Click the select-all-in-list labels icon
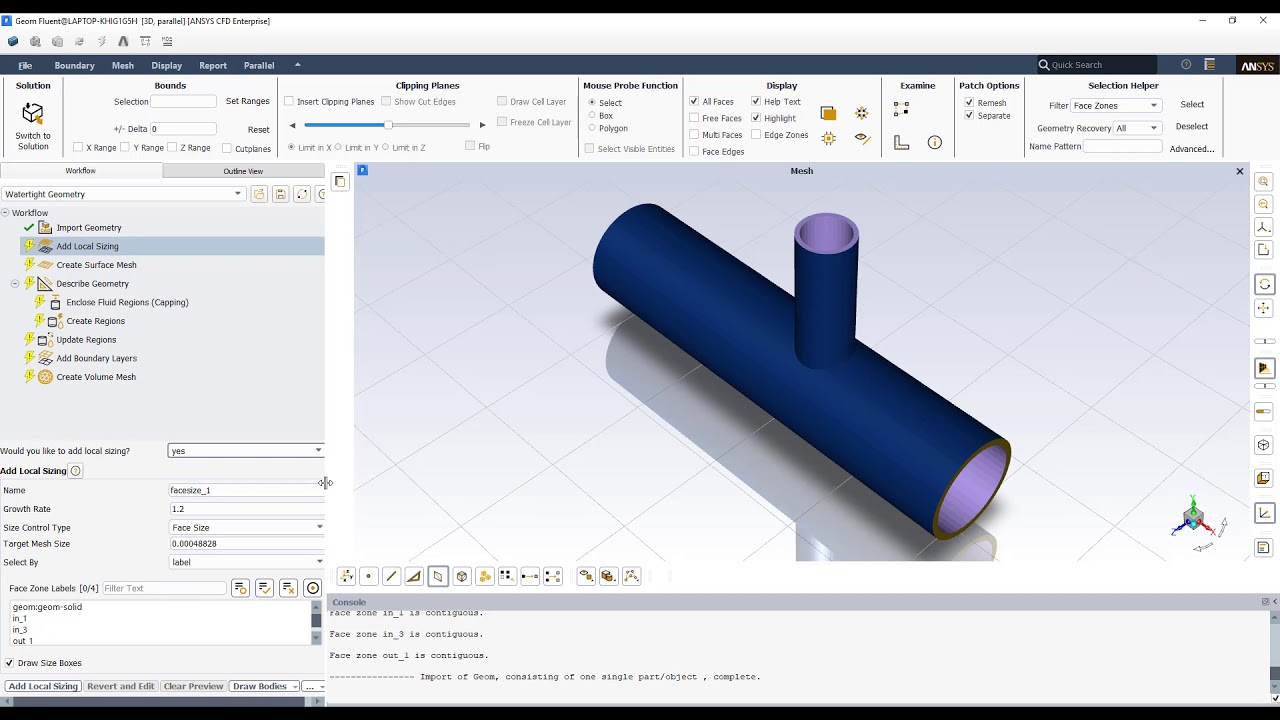Screen dimensions: 1280x720 click(x=240, y=588)
